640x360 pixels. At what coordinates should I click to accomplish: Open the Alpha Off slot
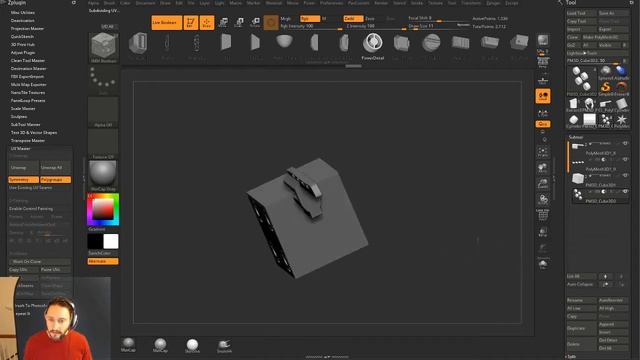pyautogui.click(x=103, y=112)
